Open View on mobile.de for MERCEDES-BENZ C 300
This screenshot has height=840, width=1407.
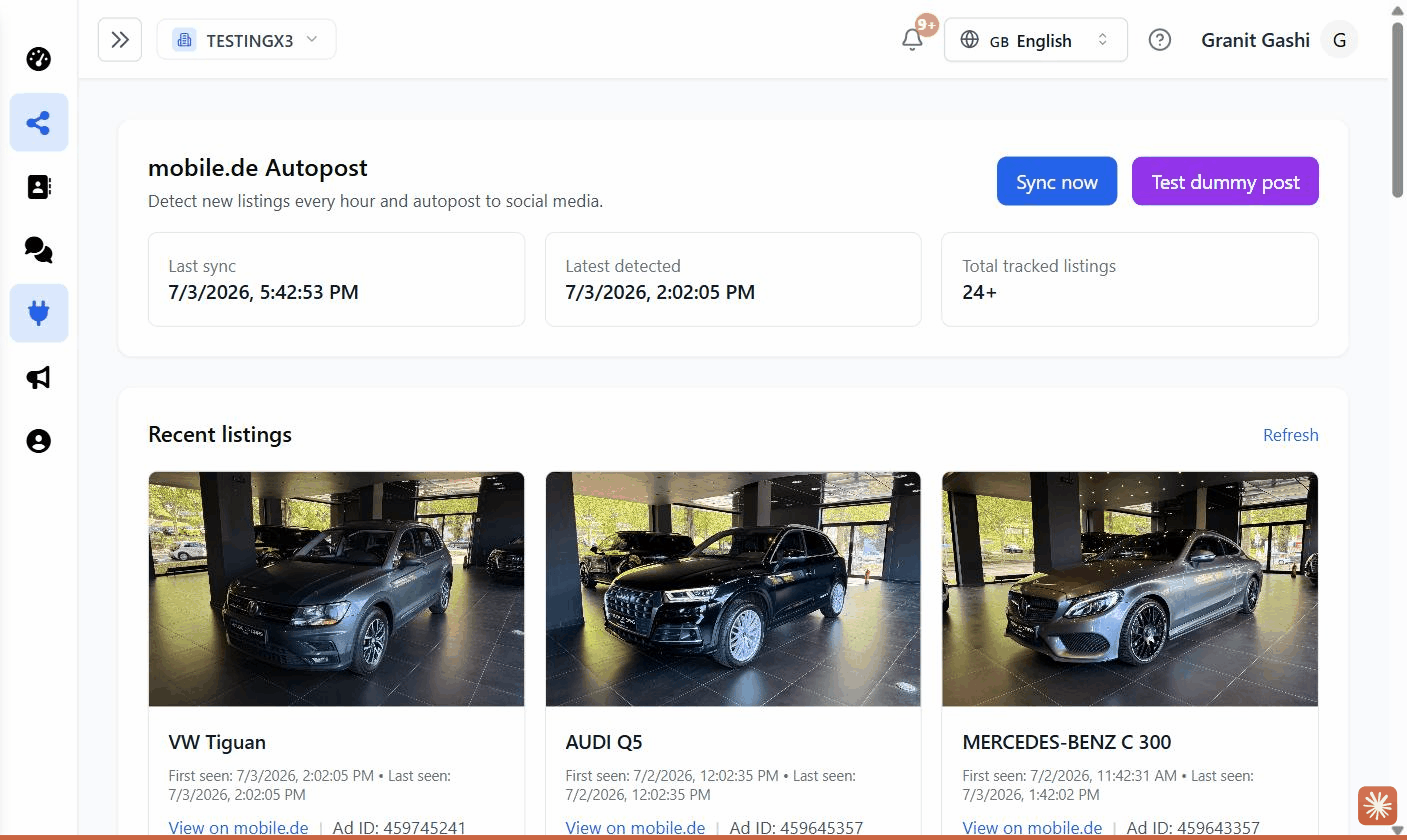point(1032,828)
